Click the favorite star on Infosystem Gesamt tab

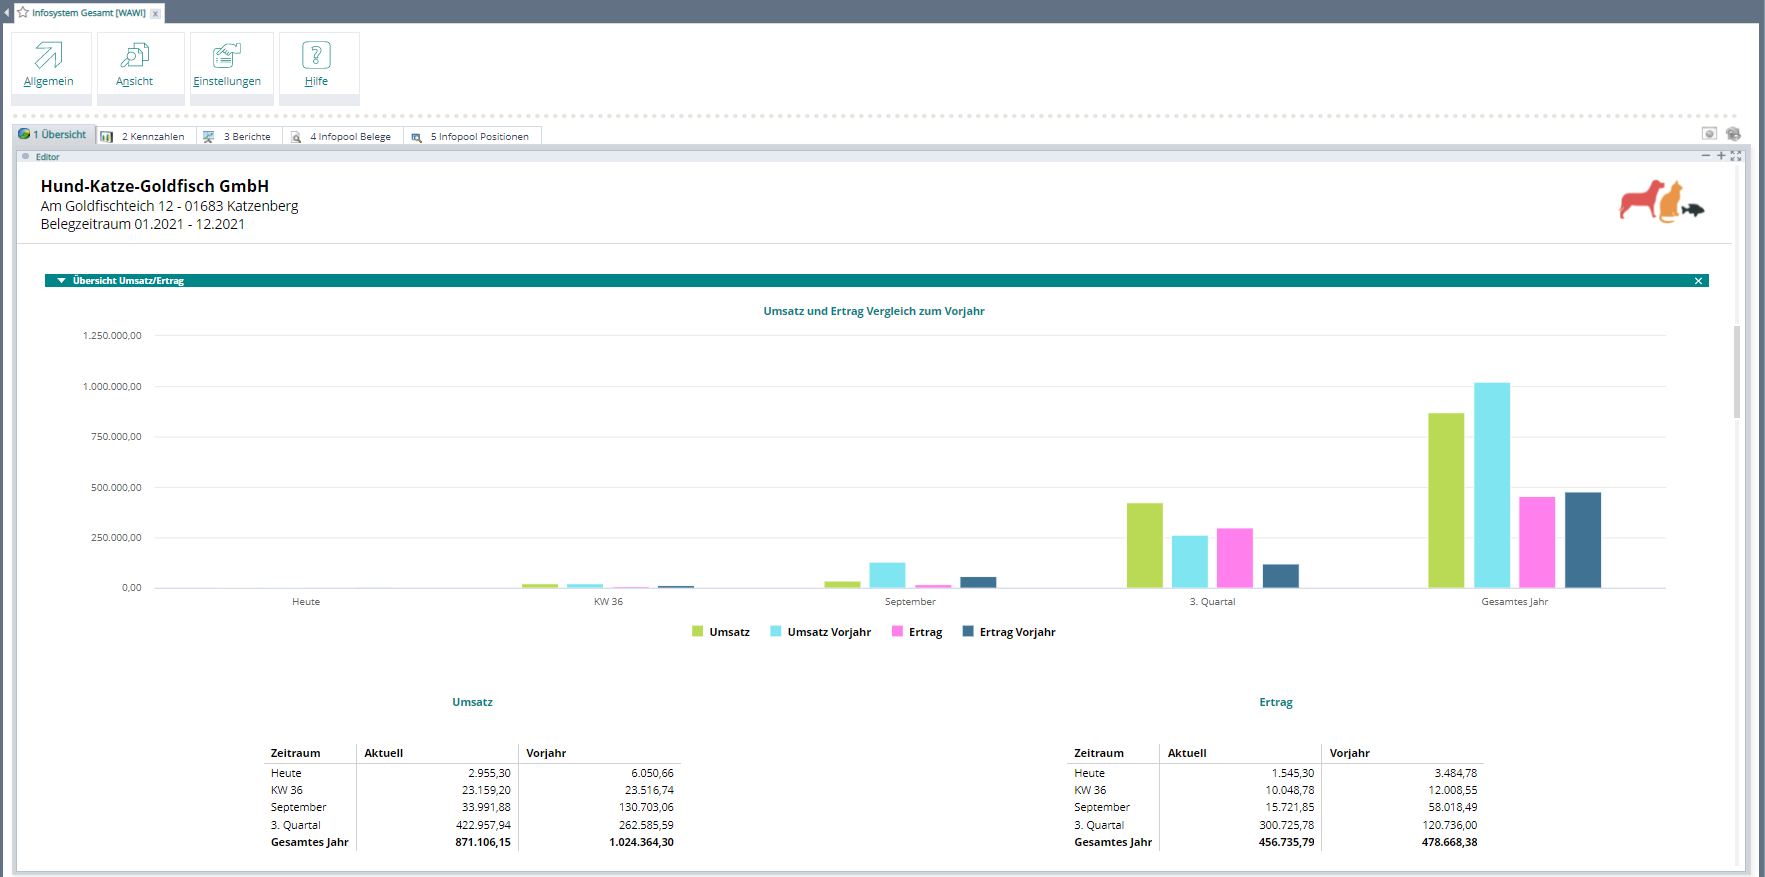coord(23,13)
